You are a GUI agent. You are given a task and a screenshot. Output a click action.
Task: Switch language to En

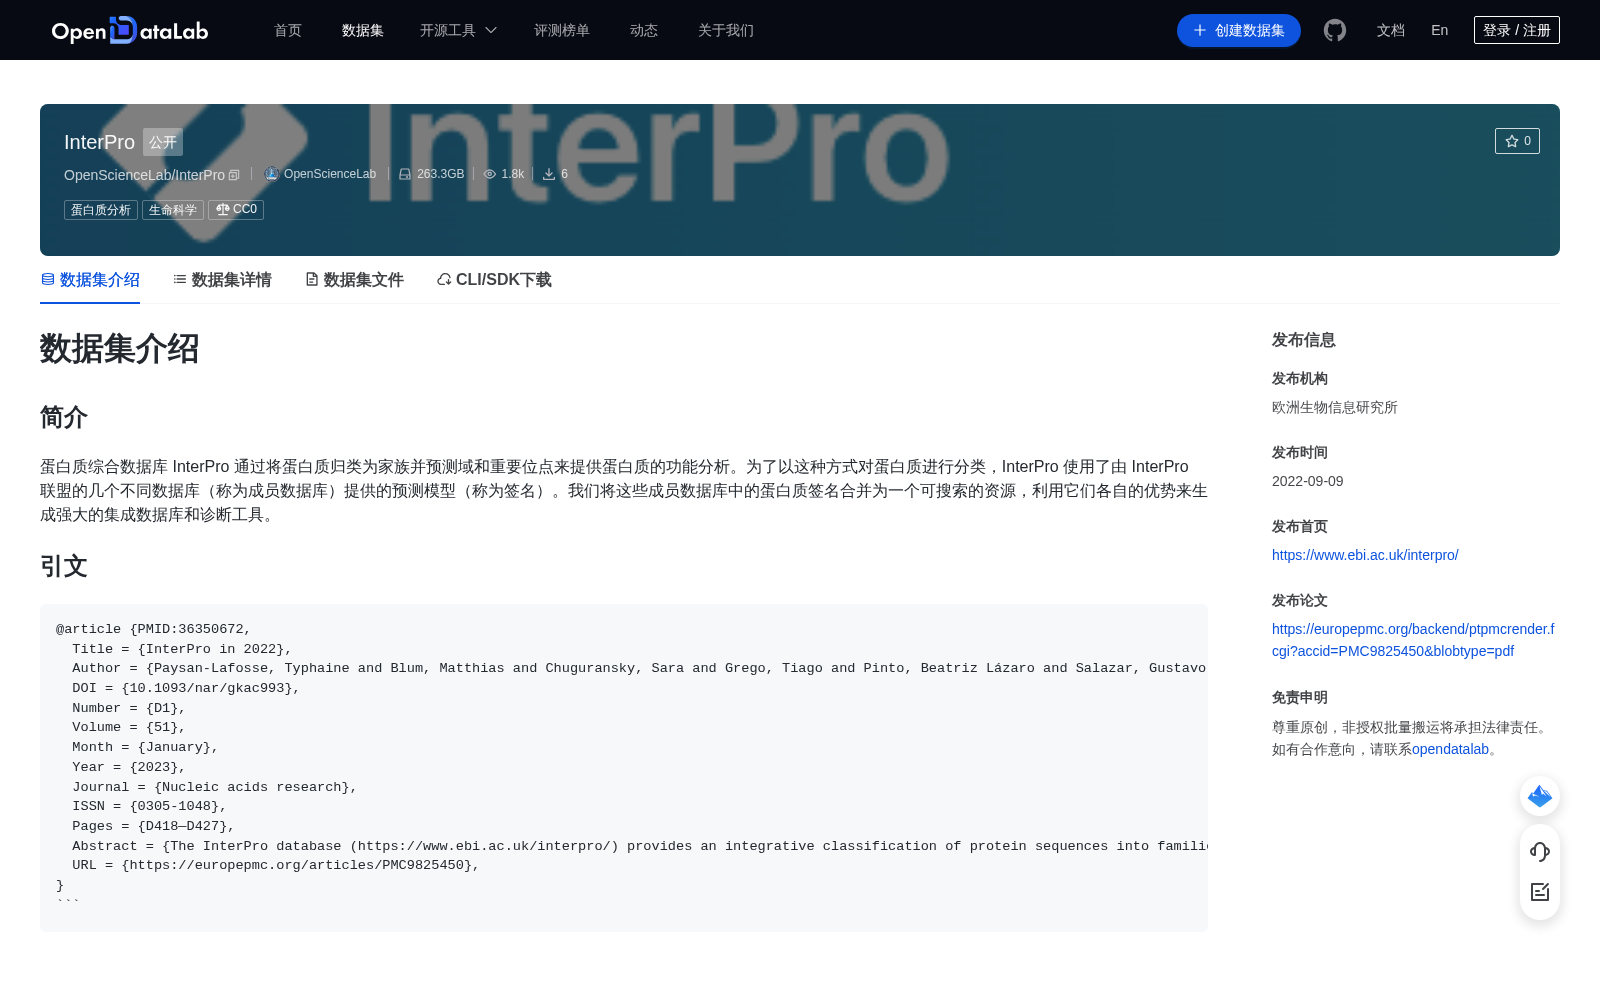coord(1440,30)
